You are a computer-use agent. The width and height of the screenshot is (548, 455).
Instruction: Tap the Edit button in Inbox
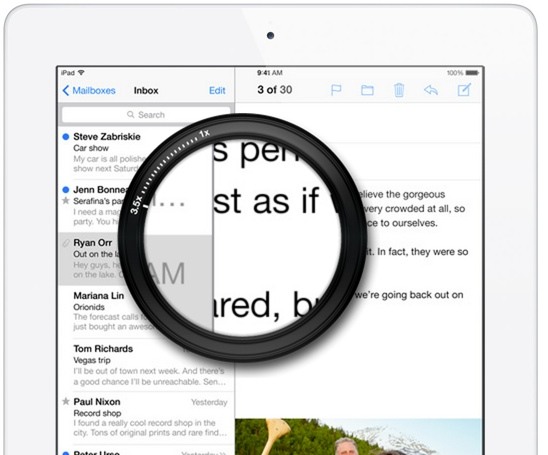[217, 91]
